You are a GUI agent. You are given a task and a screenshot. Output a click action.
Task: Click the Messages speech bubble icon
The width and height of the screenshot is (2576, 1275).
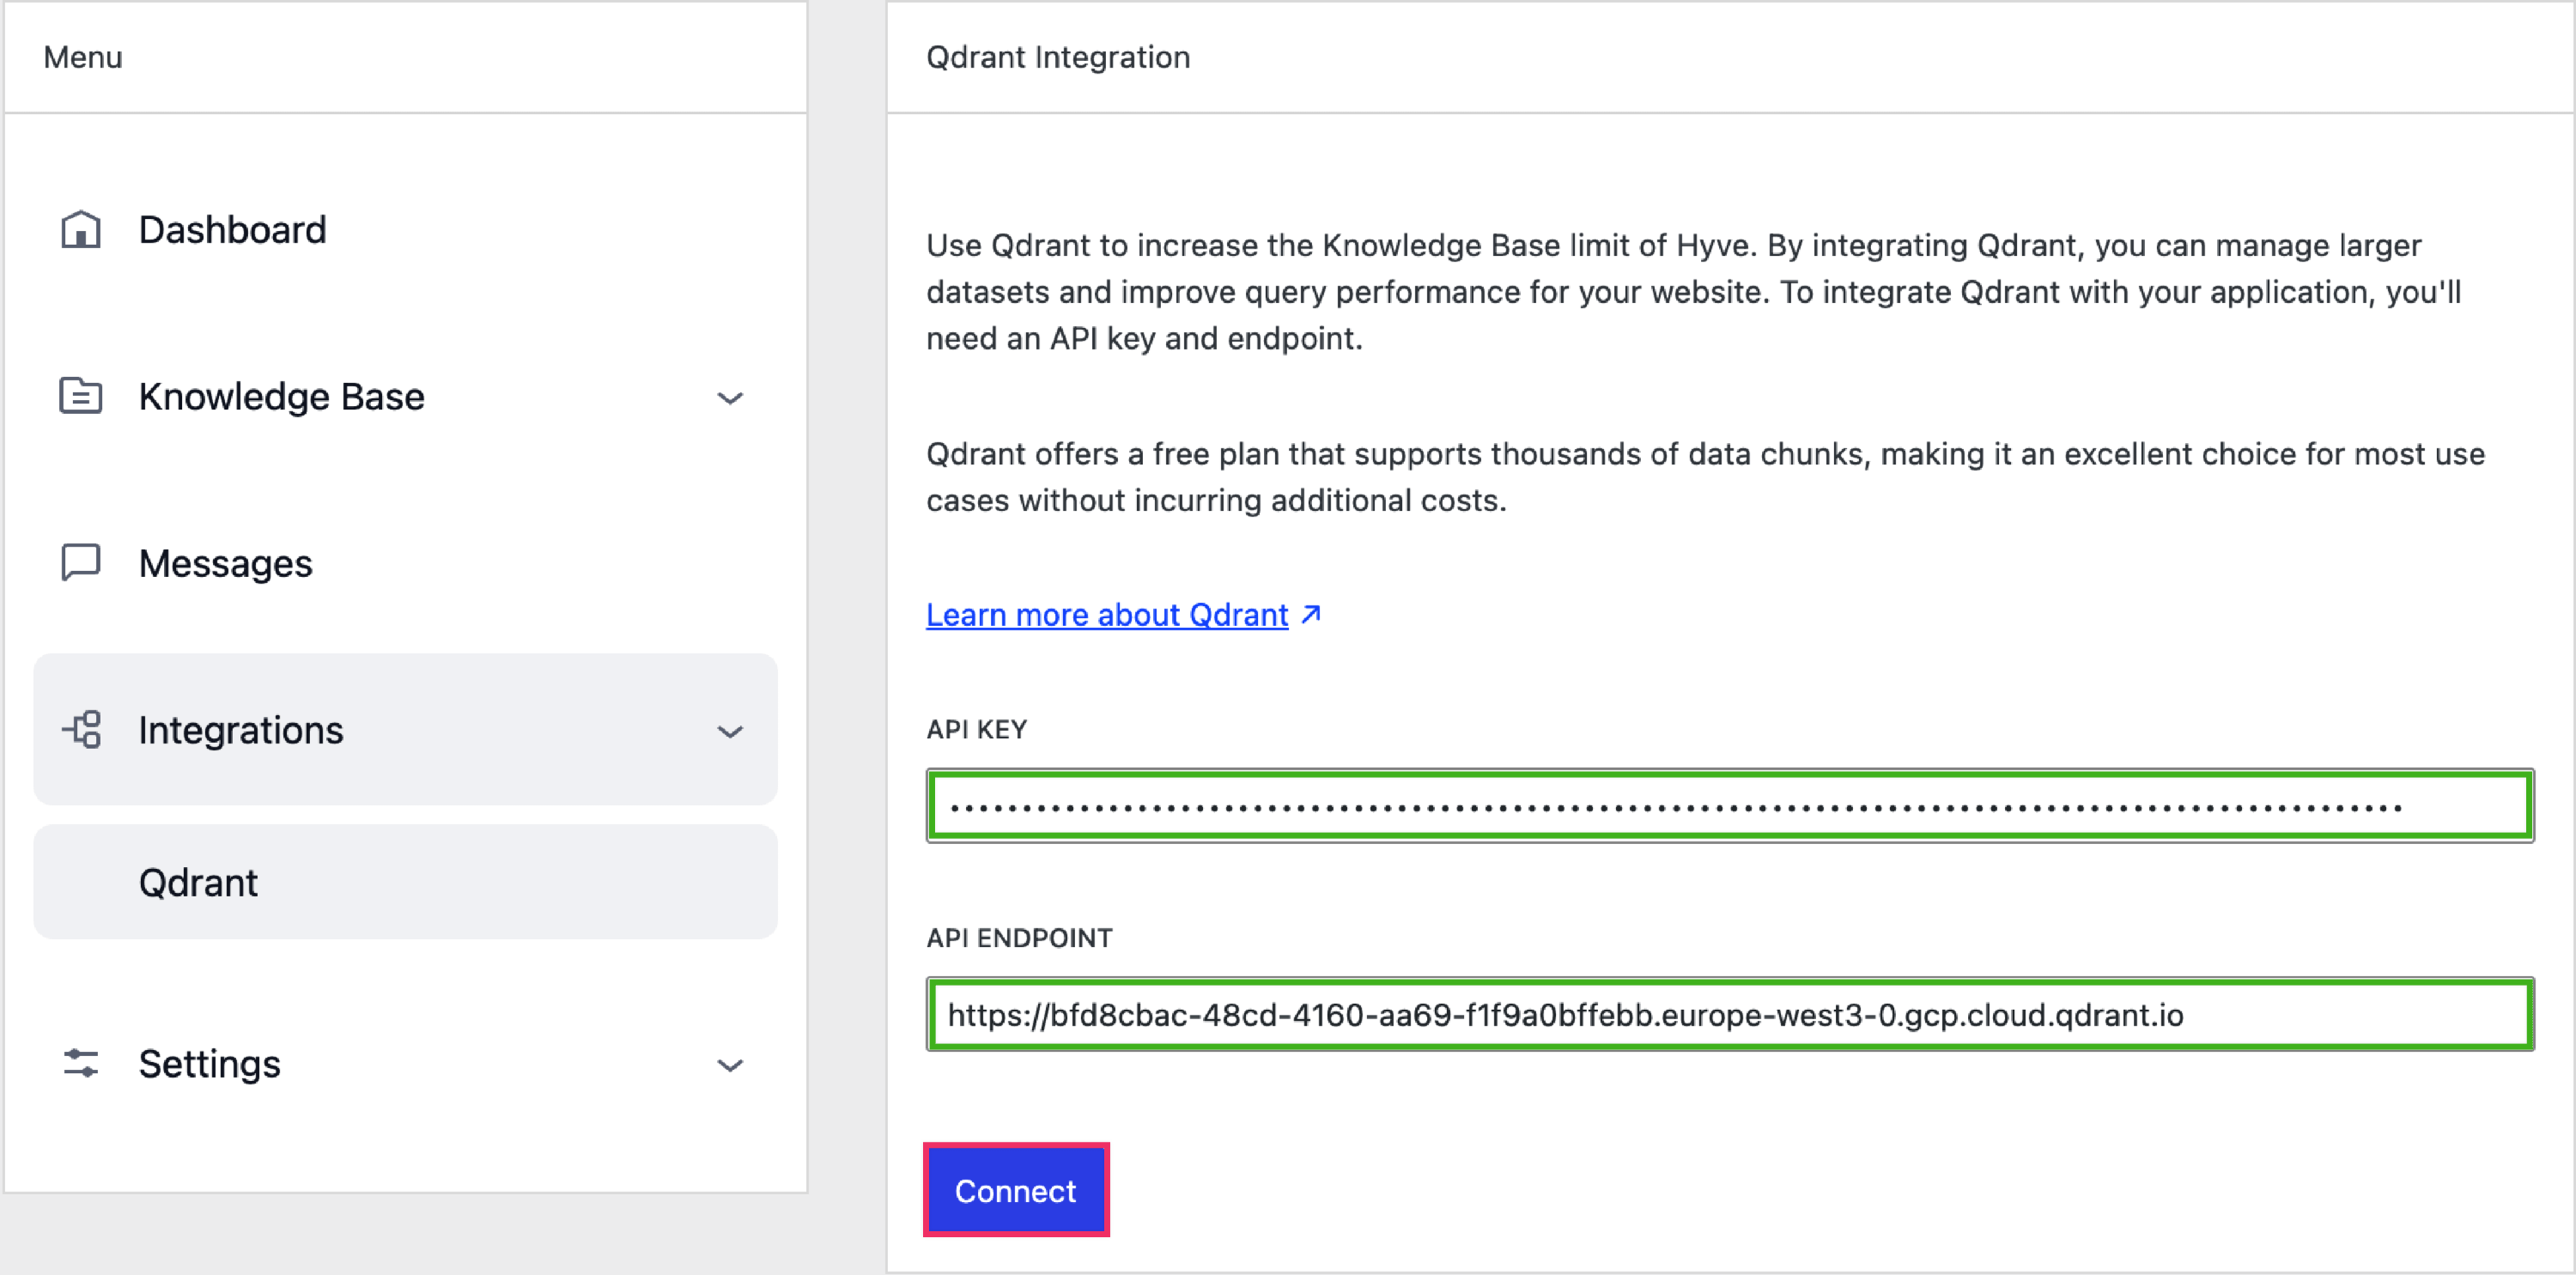point(81,563)
